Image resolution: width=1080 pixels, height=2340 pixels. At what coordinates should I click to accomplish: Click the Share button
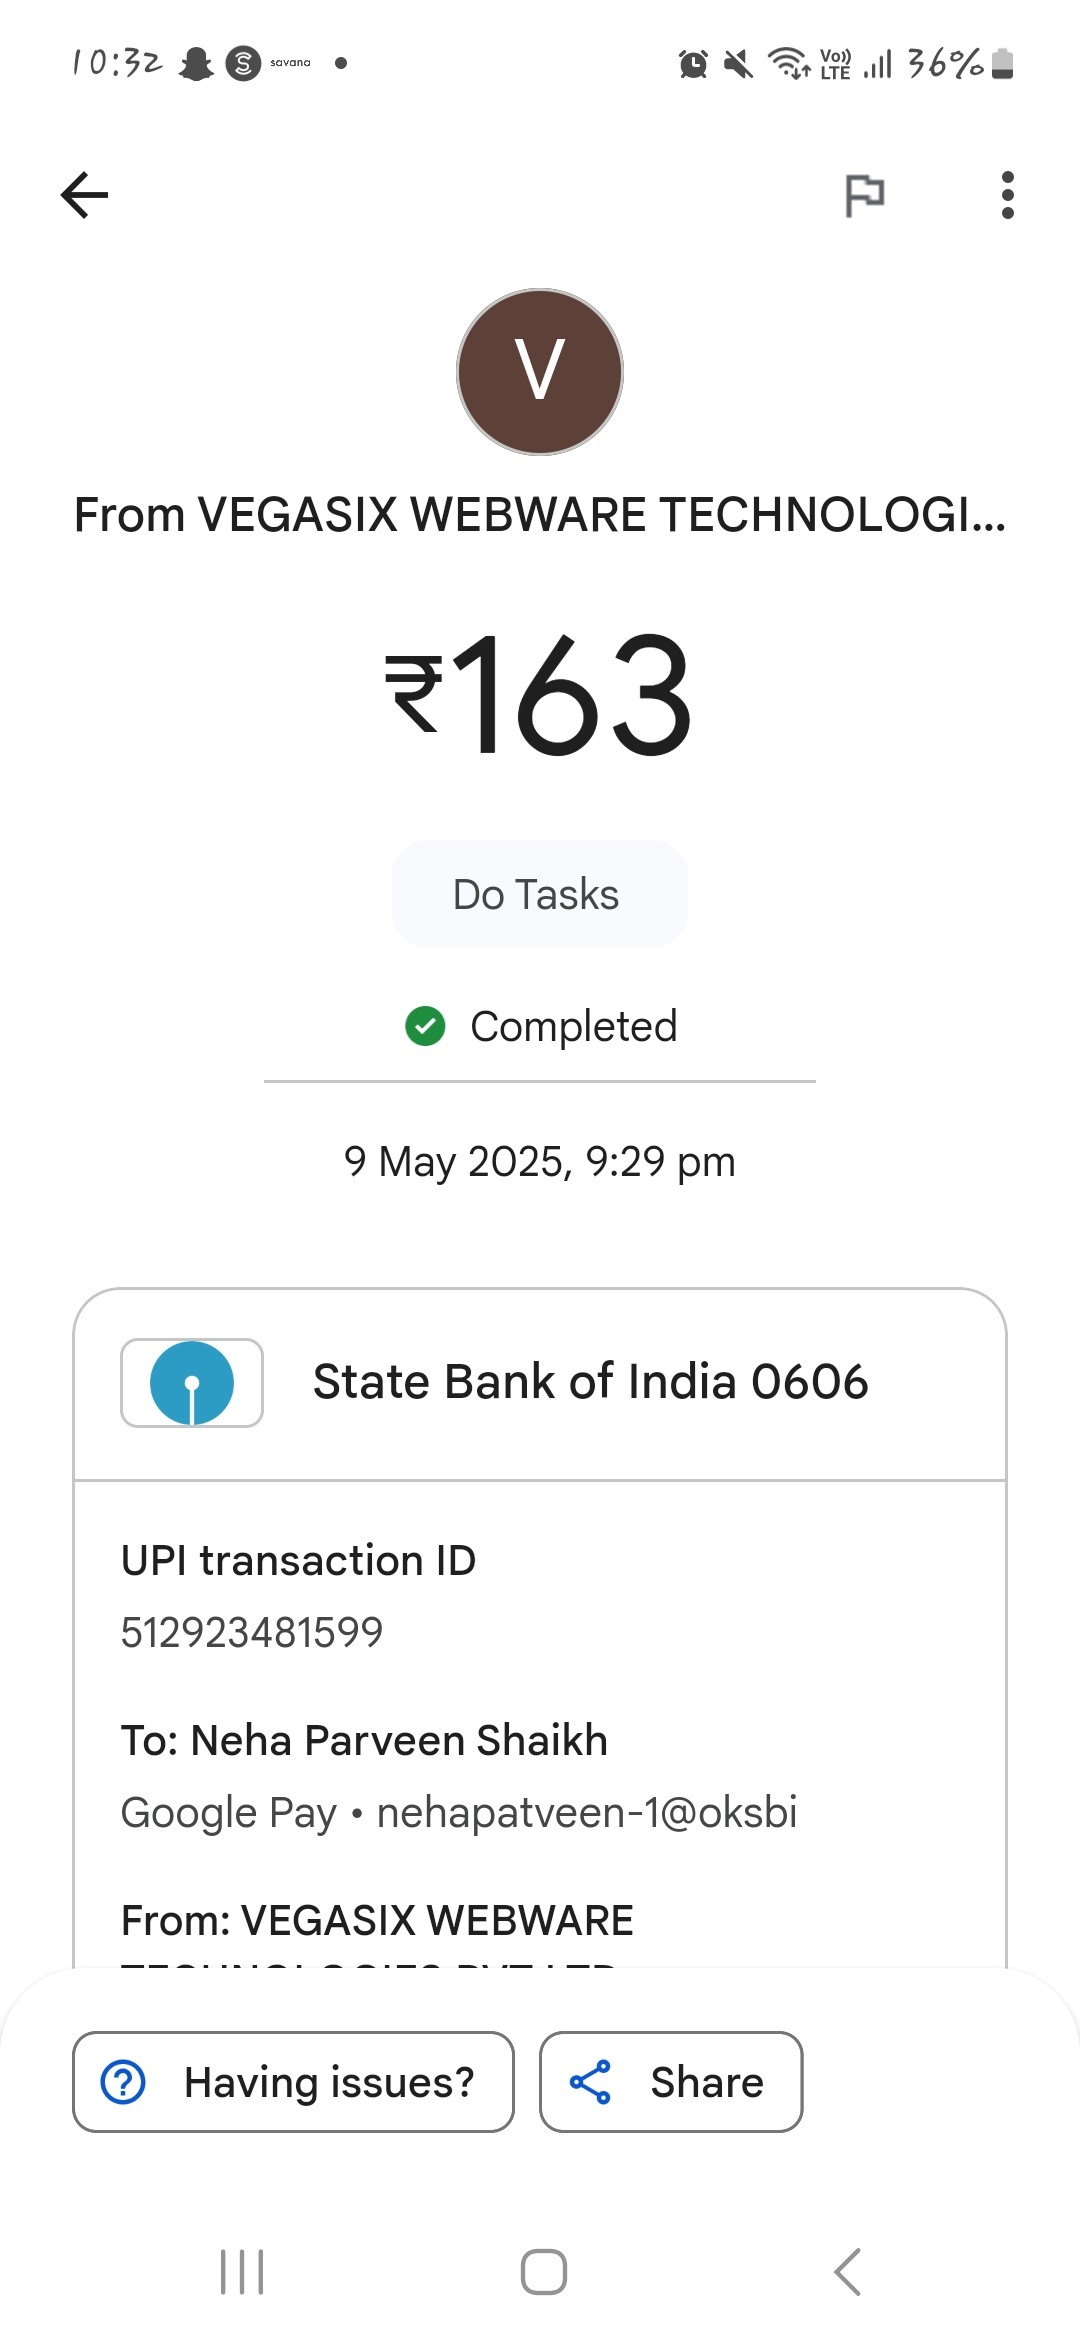click(x=671, y=2082)
